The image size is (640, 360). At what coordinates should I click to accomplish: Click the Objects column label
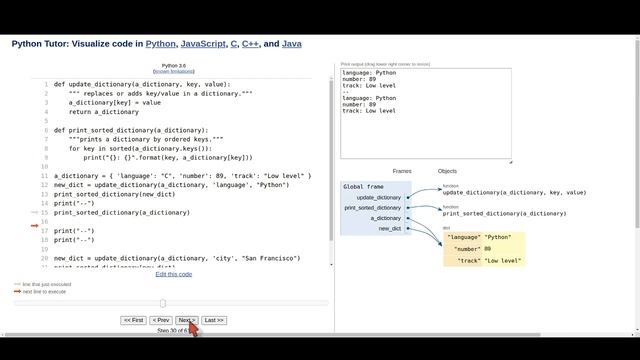point(447,171)
